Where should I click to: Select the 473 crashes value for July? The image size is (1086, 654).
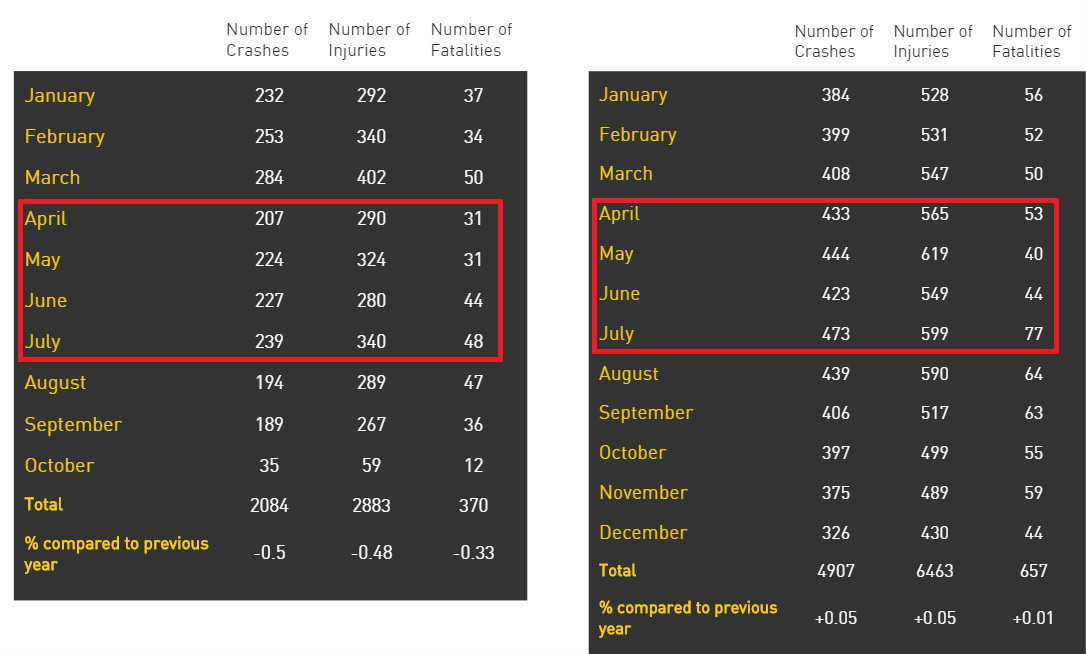point(835,334)
